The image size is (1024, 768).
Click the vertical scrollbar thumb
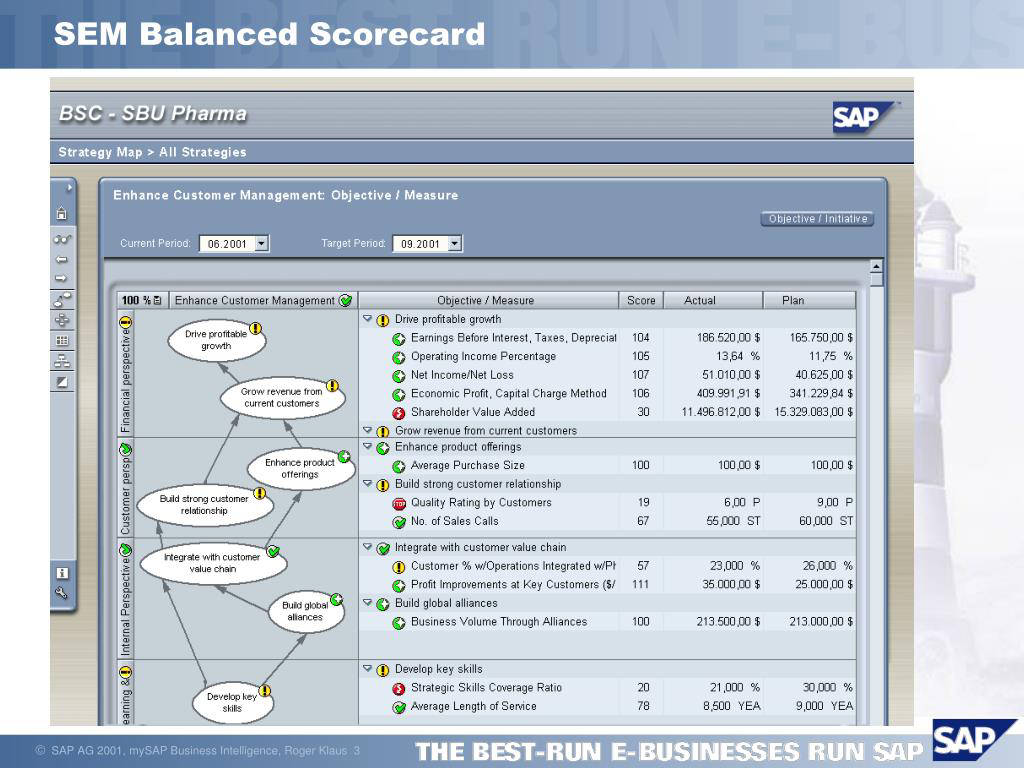click(876, 280)
